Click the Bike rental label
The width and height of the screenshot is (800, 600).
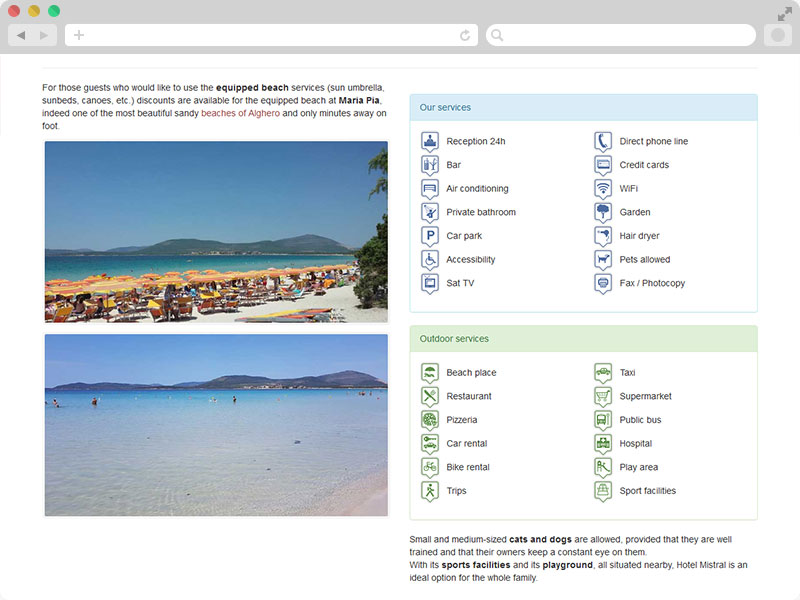click(468, 467)
